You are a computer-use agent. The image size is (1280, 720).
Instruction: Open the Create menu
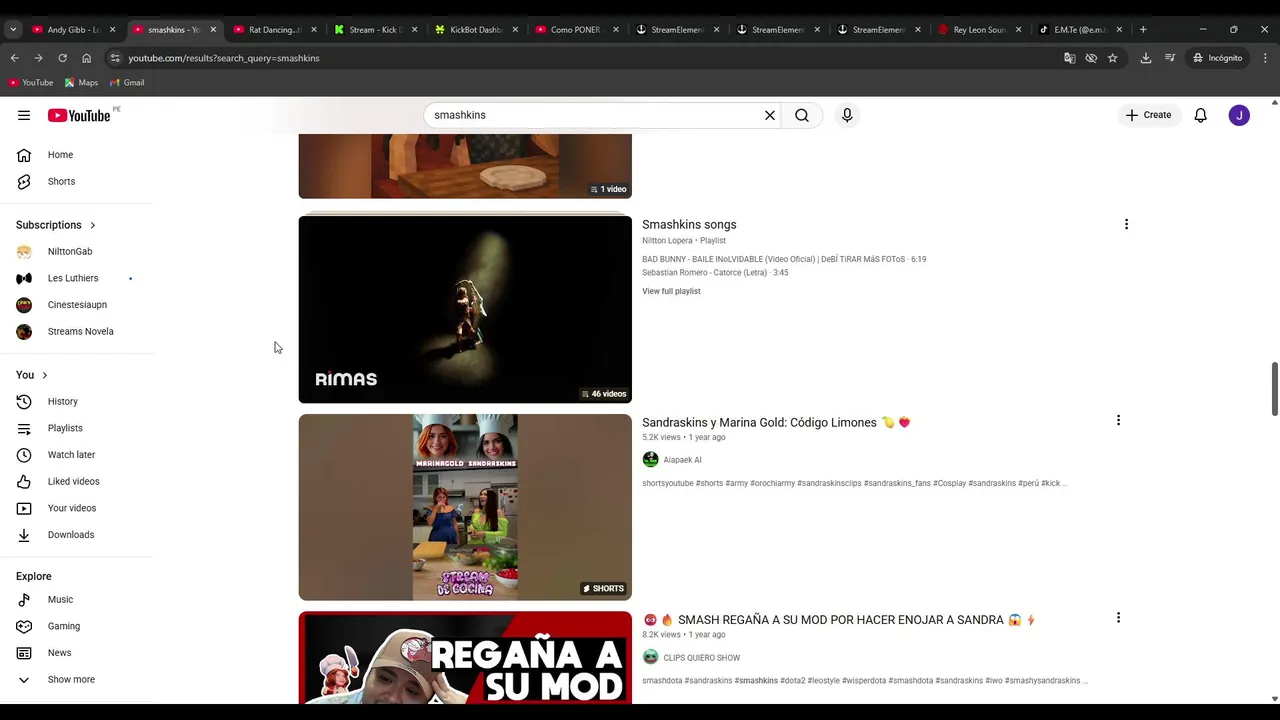tap(1148, 115)
